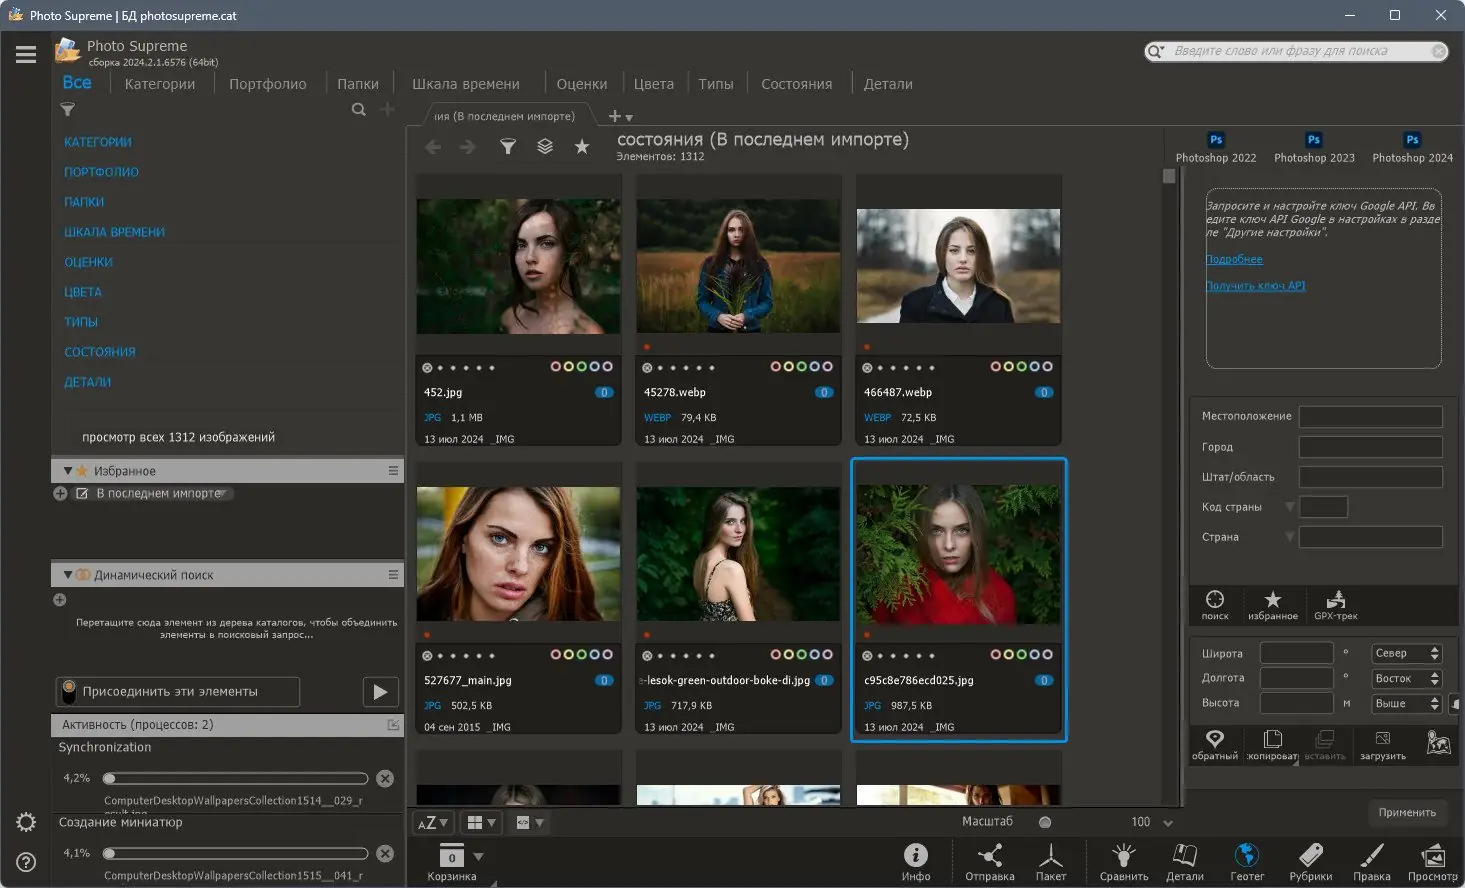Image resolution: width=1465 pixels, height=888 pixels.
Task: Switch to the Категории tab
Action: tap(160, 84)
